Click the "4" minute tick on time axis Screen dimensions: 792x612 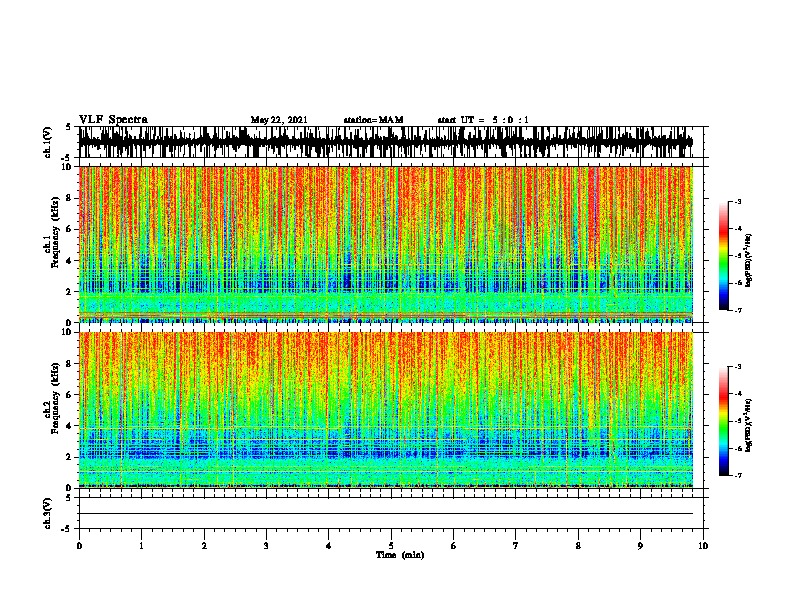coord(329,546)
